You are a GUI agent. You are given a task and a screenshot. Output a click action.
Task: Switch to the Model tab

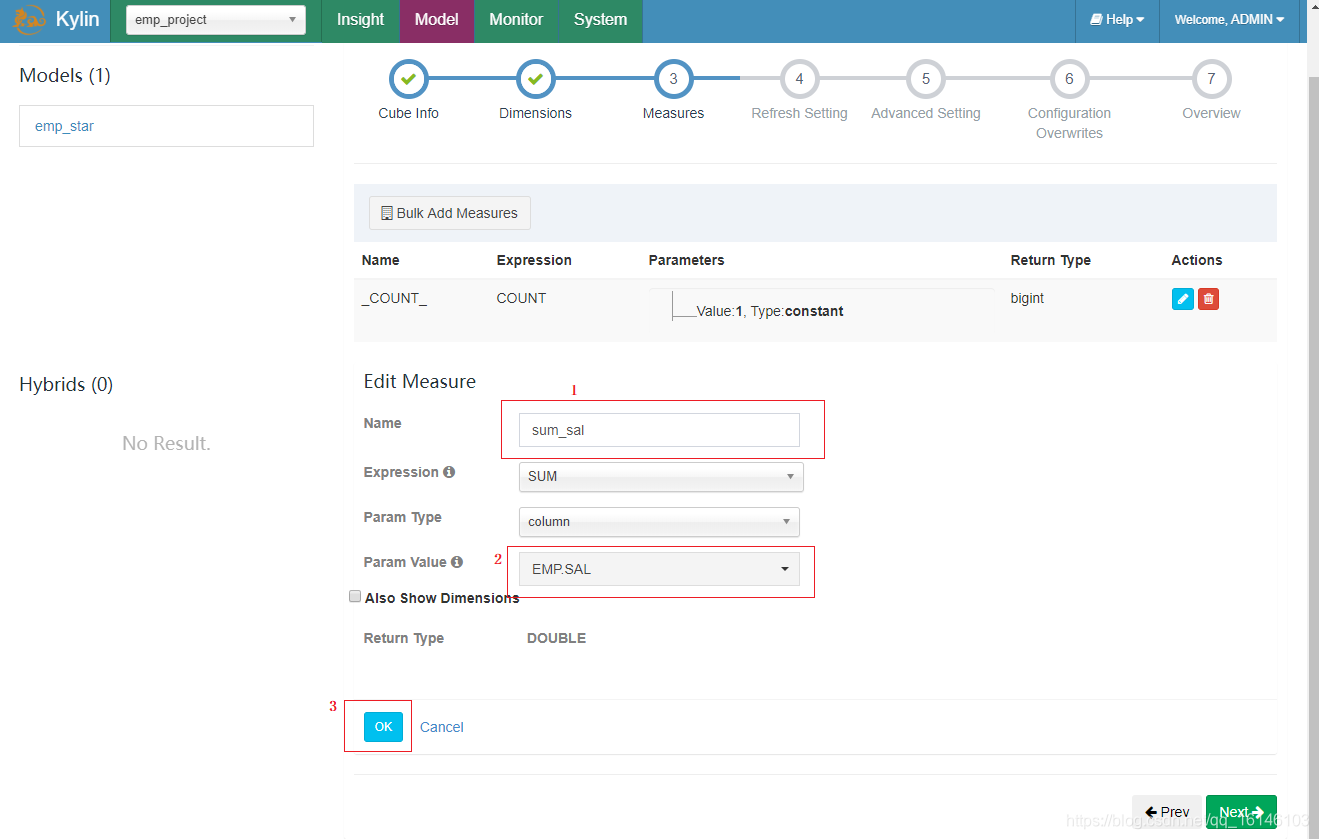[437, 20]
